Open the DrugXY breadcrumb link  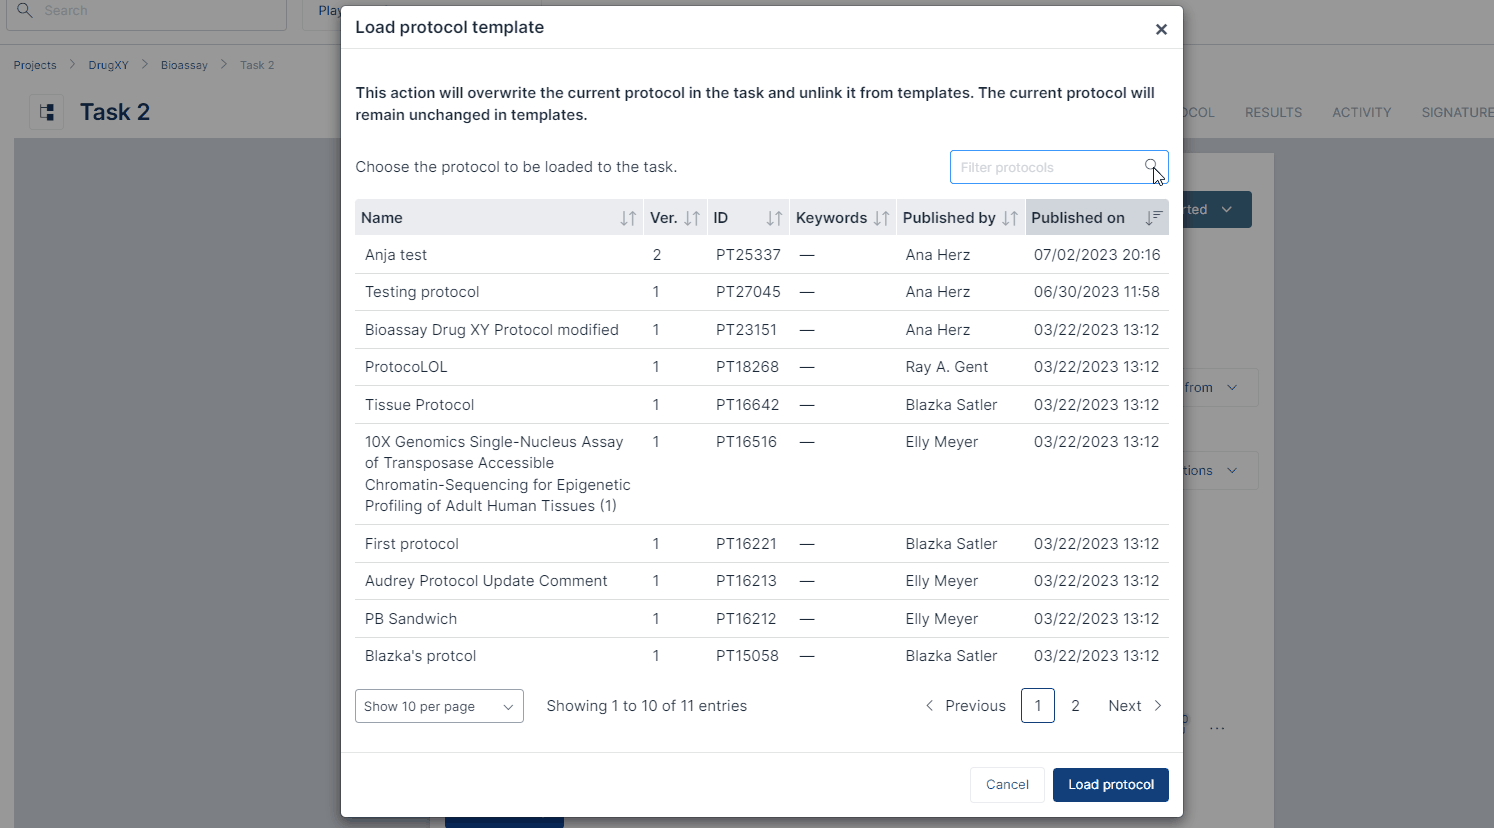(108, 65)
